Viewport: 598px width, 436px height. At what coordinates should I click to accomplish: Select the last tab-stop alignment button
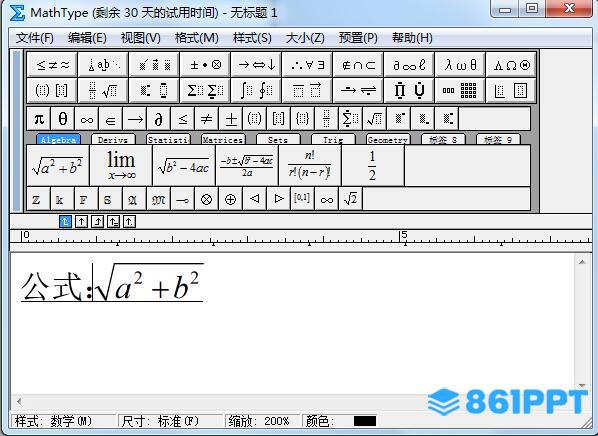click(x=129, y=222)
